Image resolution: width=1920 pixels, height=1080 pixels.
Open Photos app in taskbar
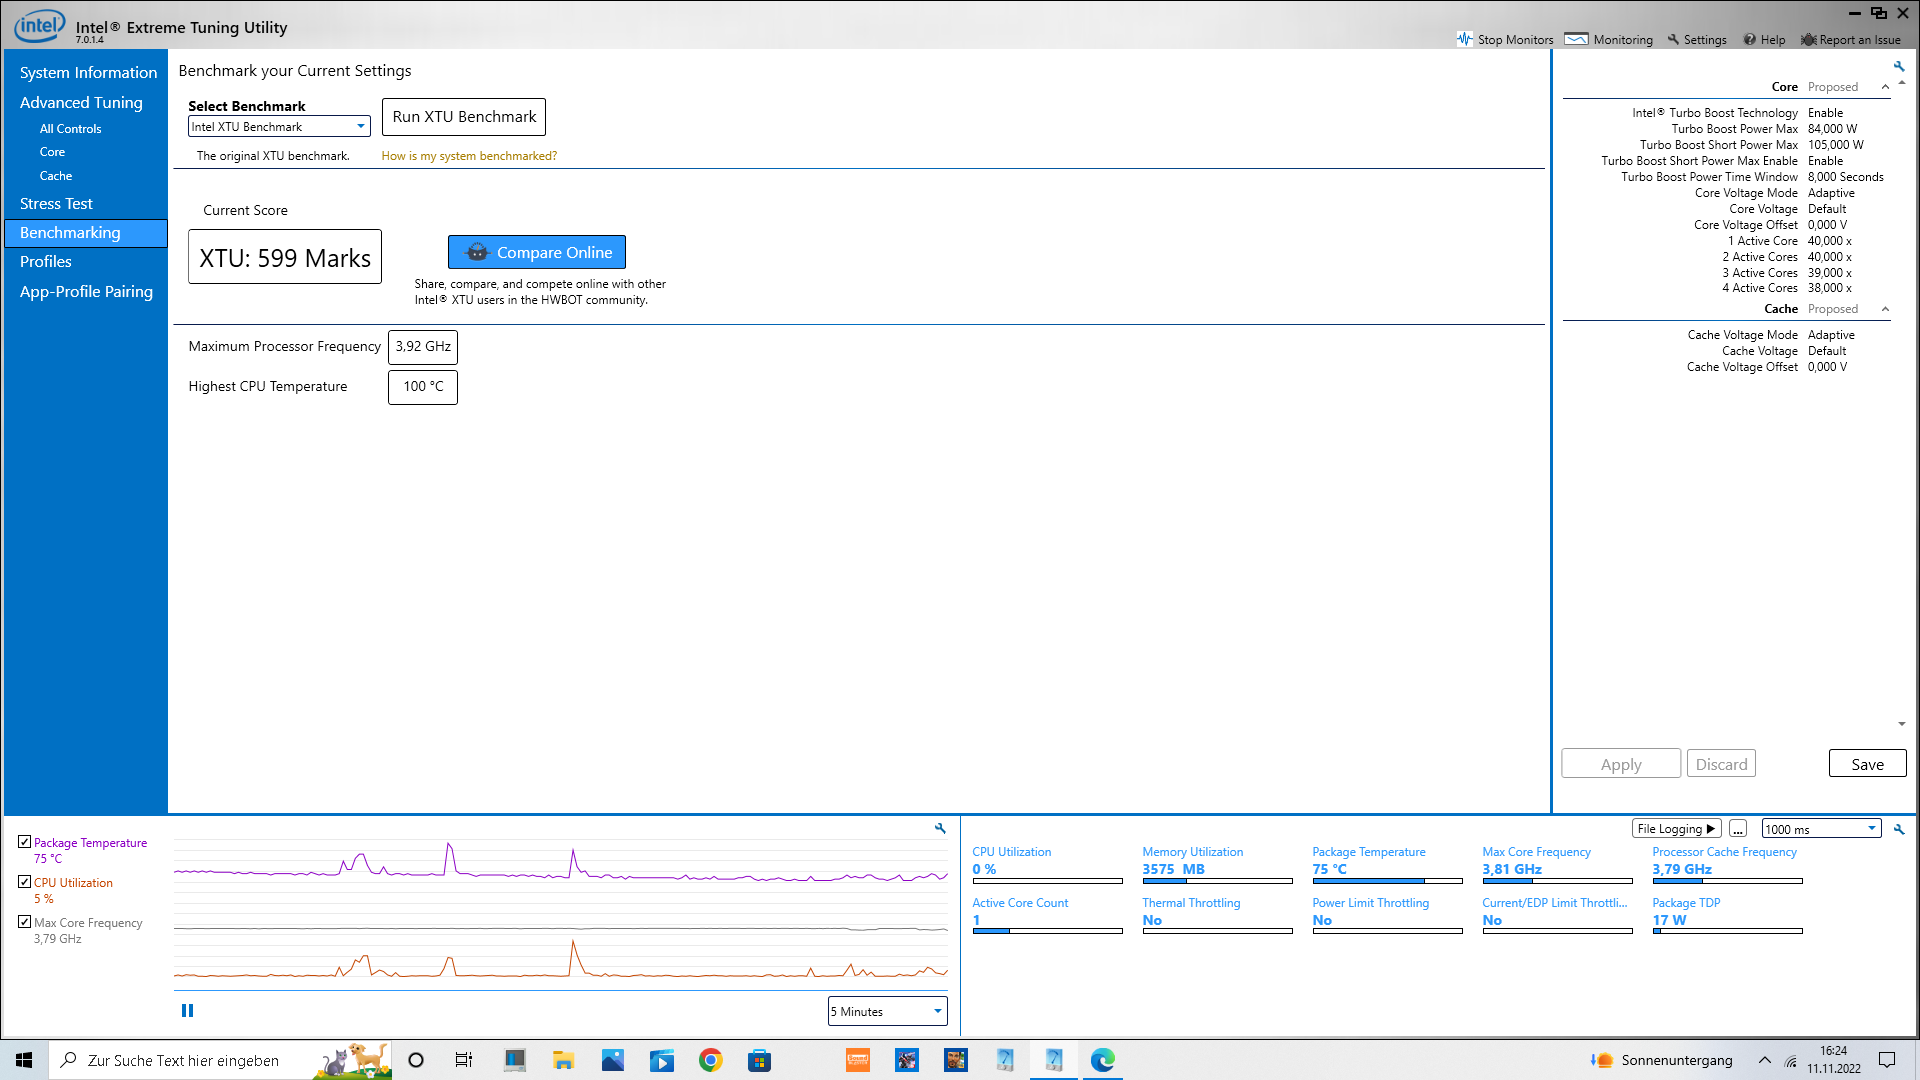coord(612,1060)
